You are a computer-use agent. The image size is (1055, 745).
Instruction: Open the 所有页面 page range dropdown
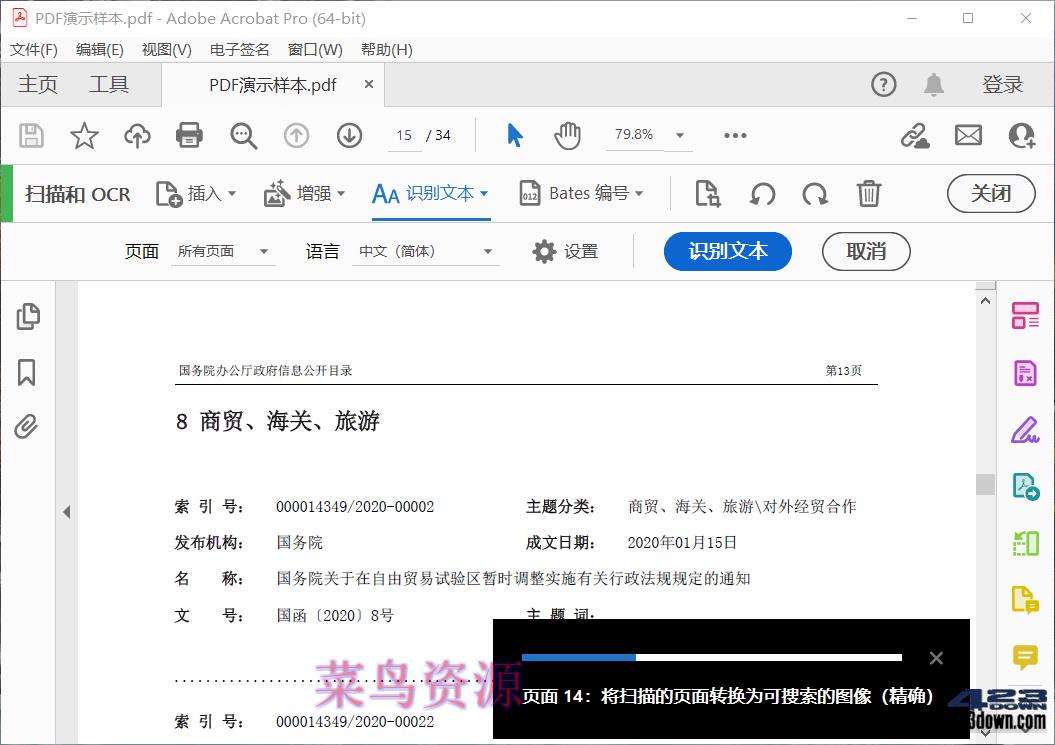(223, 252)
